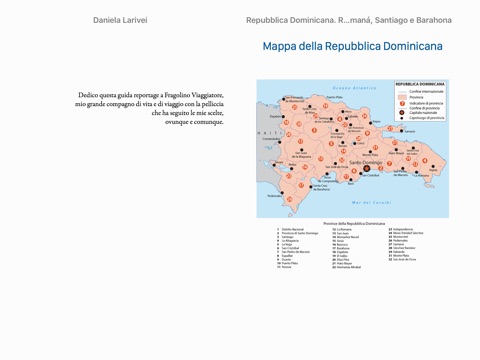Viewport: 480px width, 360px height.
Task: Click the Province della Repubblica Dominicana caption
Action: (x=354, y=224)
